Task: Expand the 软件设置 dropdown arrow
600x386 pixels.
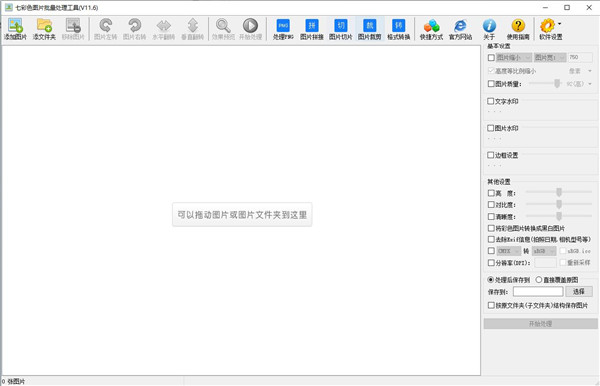Action: coord(559,24)
